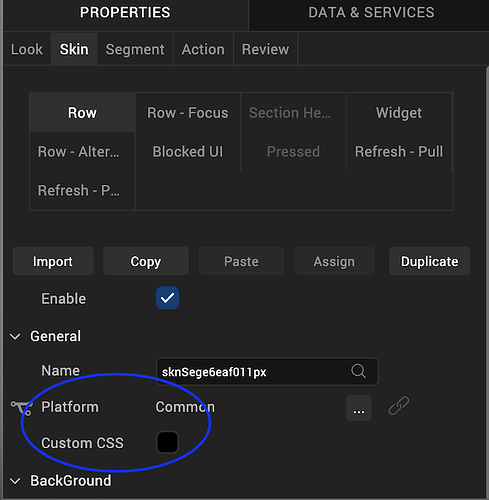Switch to Data & Services panel
489x500 pixels.
pyautogui.click(x=371, y=13)
